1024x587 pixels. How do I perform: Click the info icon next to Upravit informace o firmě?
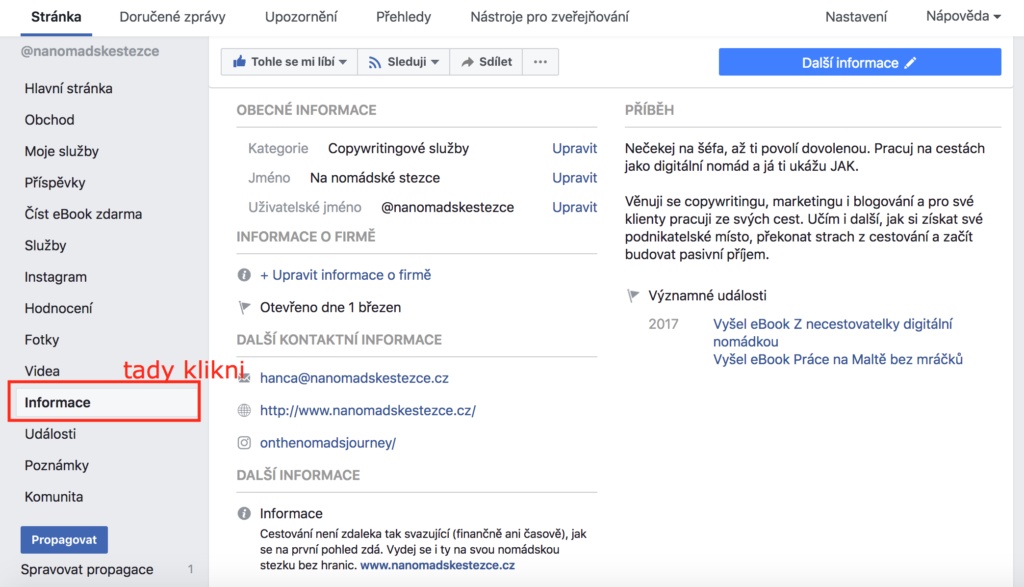click(244, 275)
